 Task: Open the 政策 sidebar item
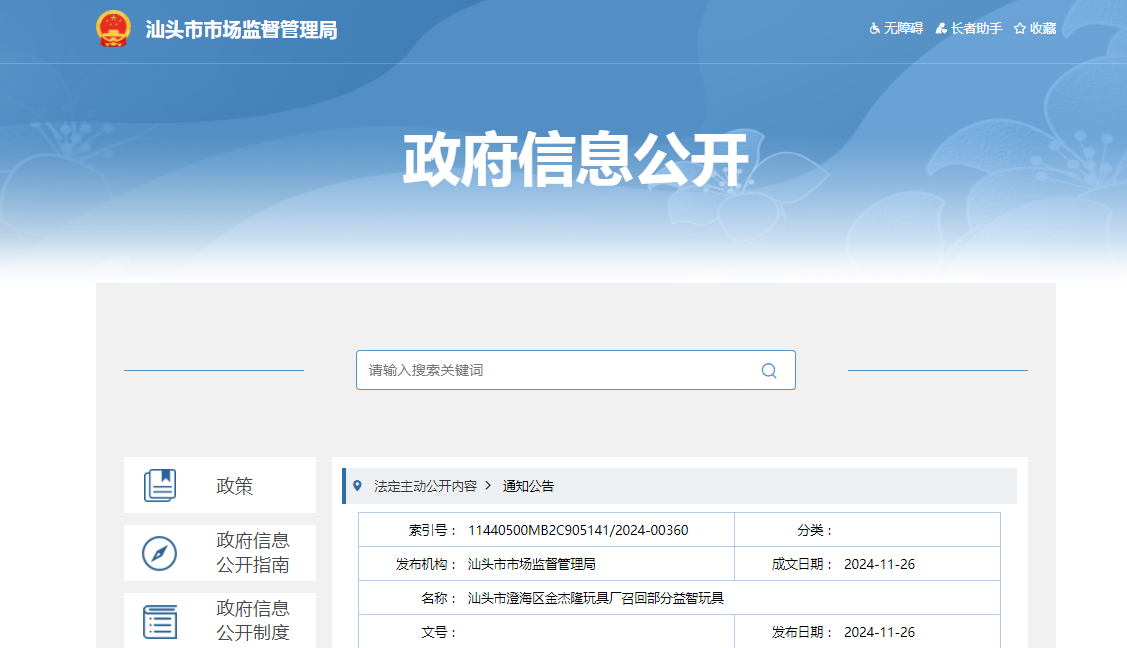pos(220,485)
